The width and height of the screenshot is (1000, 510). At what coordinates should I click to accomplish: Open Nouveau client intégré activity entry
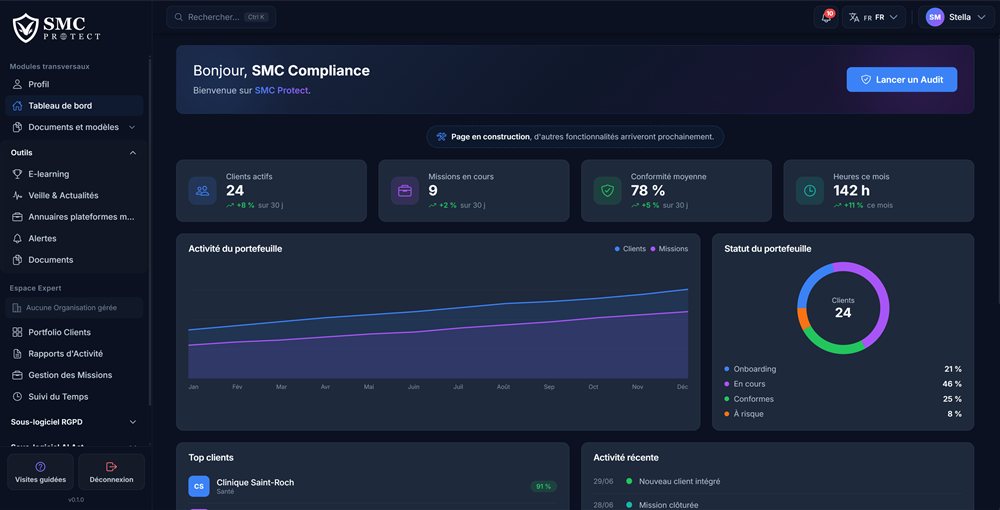777,481
